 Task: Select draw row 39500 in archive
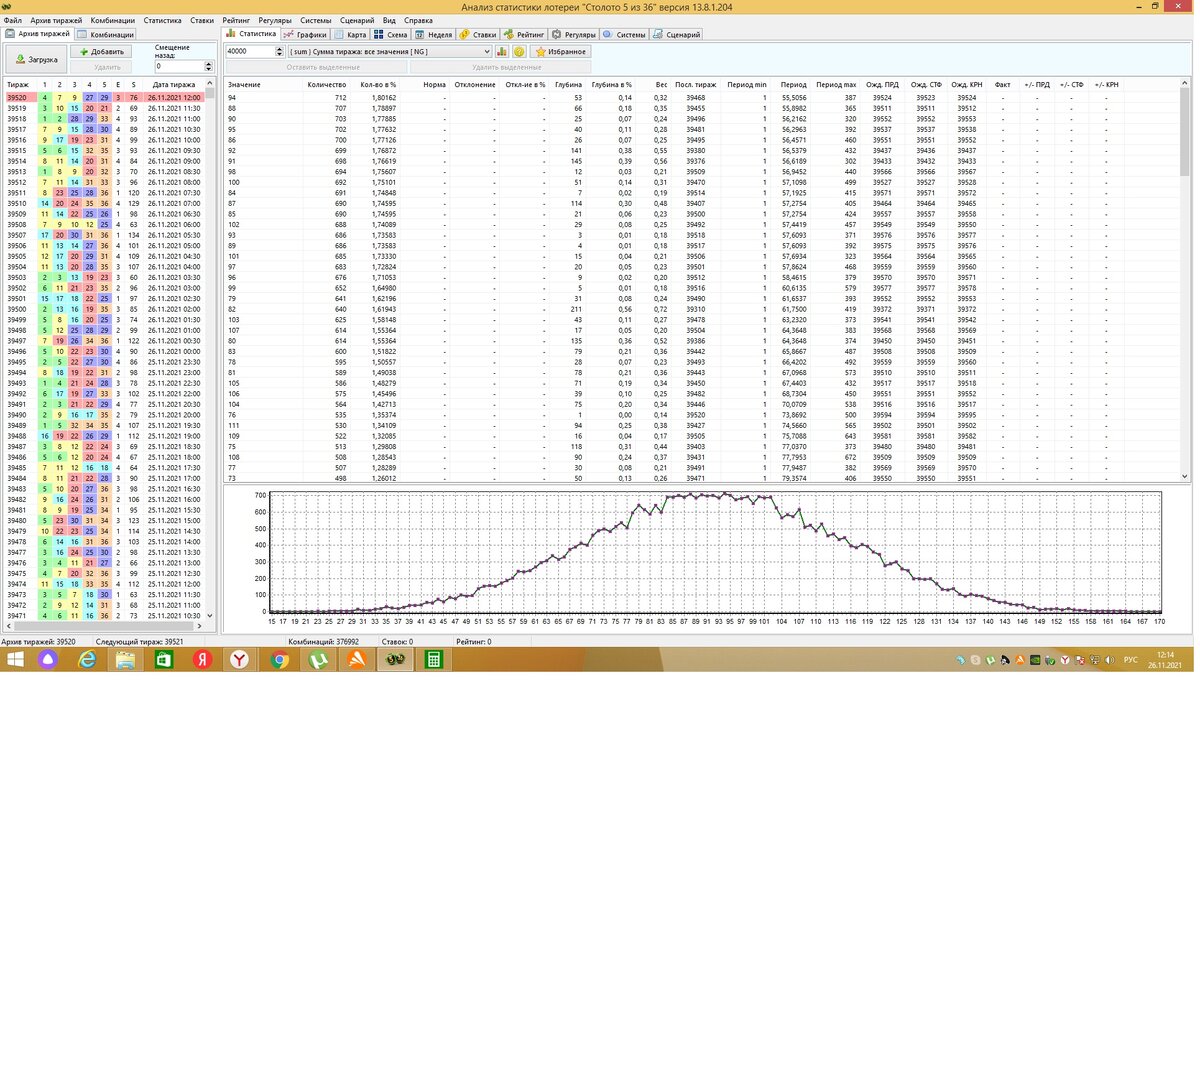click(x=105, y=309)
